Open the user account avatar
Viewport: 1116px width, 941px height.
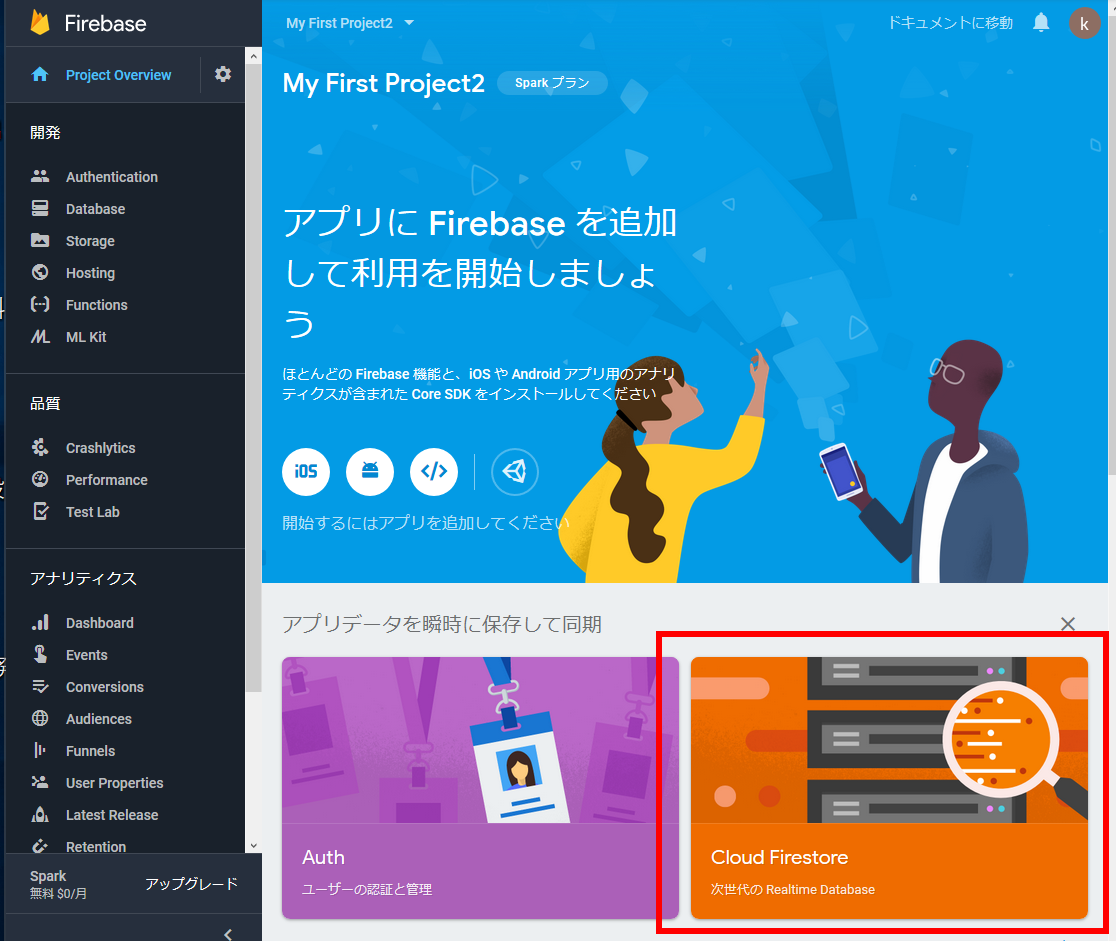click(x=1084, y=23)
